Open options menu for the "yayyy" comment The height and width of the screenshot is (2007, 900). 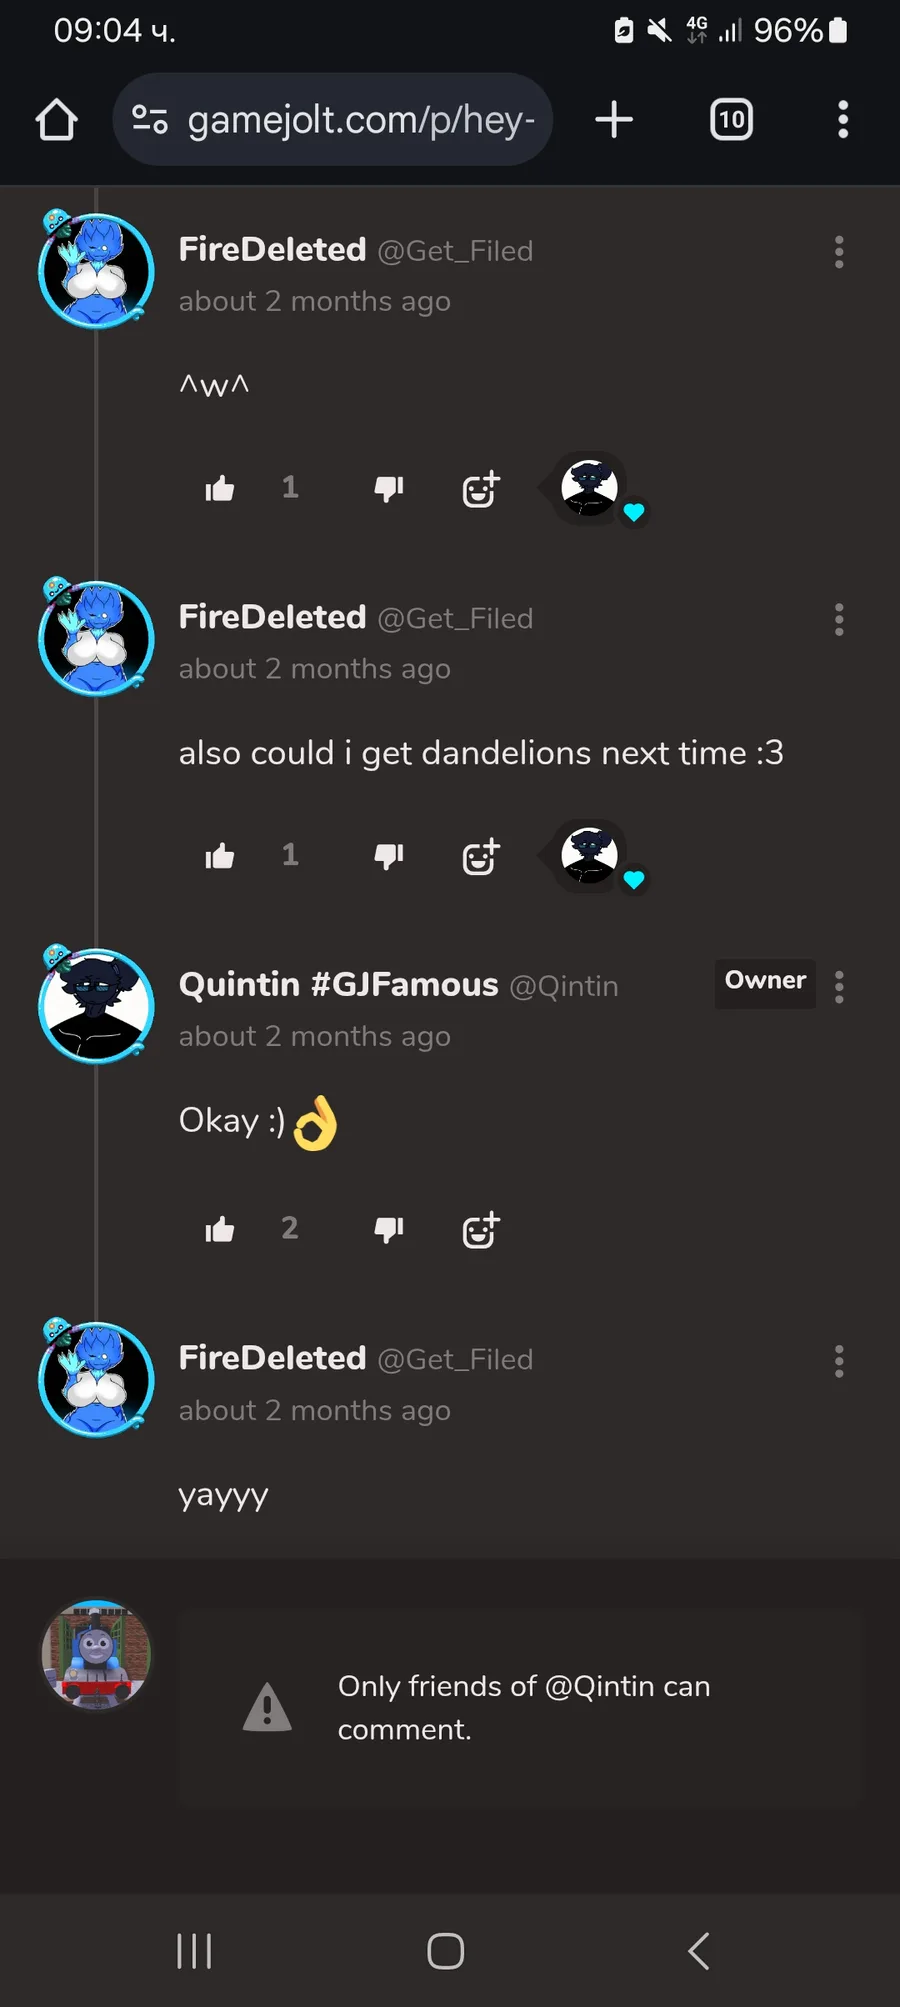839,1361
